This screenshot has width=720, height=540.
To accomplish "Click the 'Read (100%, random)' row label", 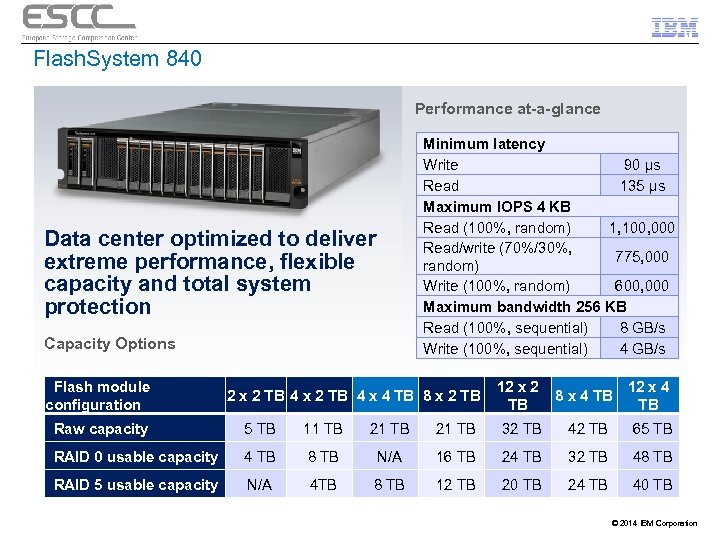I will pos(496,228).
